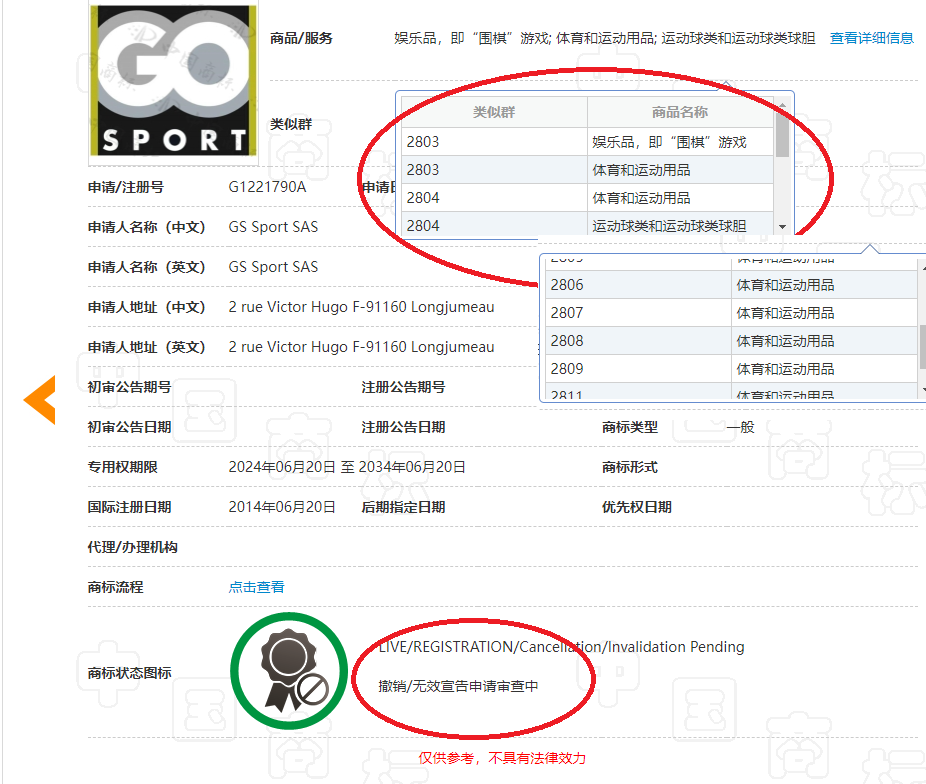Click the LIVE/REGISTRATION/Cancellation/Invalidation Pending status text

coord(561,647)
